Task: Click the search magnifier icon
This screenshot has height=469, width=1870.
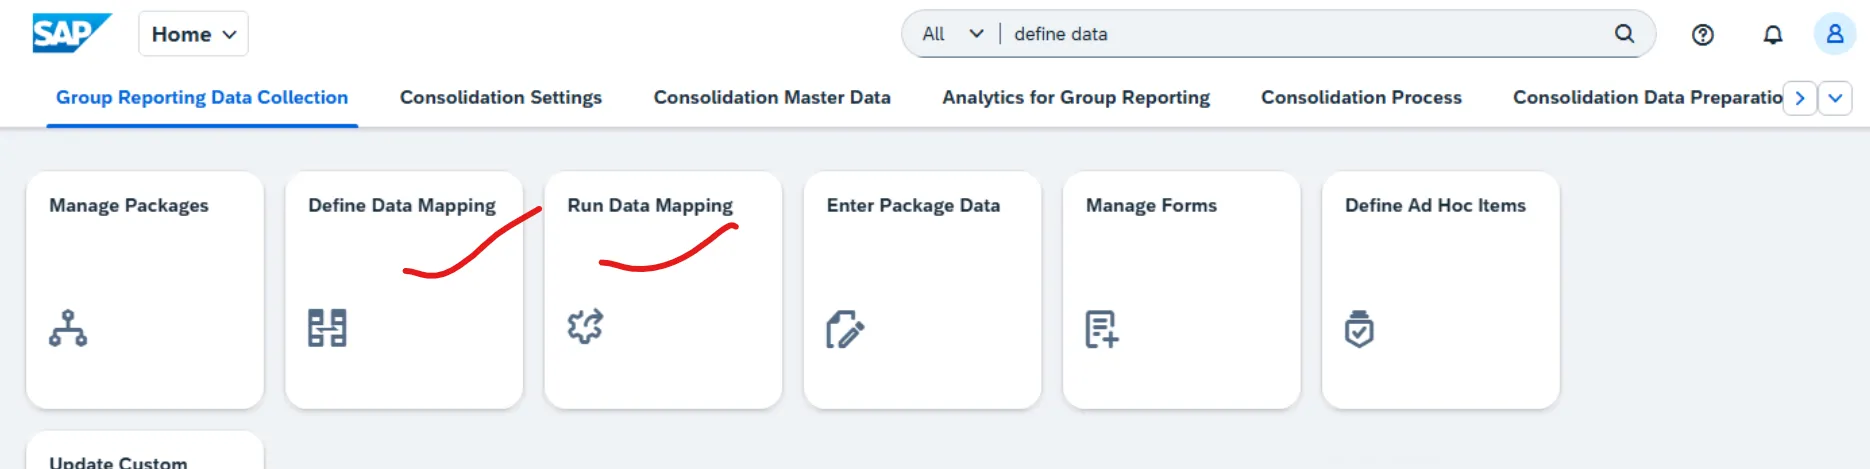Action: click(1624, 34)
